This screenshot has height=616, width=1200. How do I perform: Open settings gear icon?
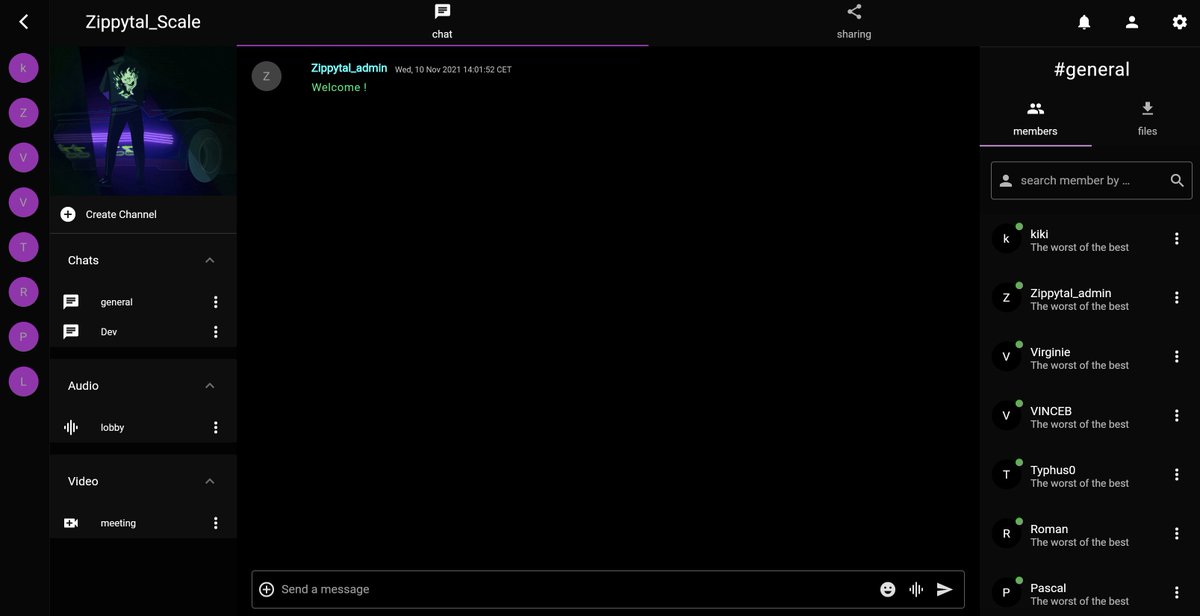click(1179, 22)
